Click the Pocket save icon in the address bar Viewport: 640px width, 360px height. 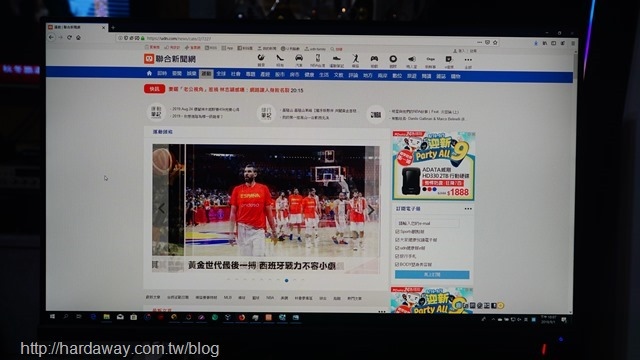pyautogui.click(x=487, y=42)
